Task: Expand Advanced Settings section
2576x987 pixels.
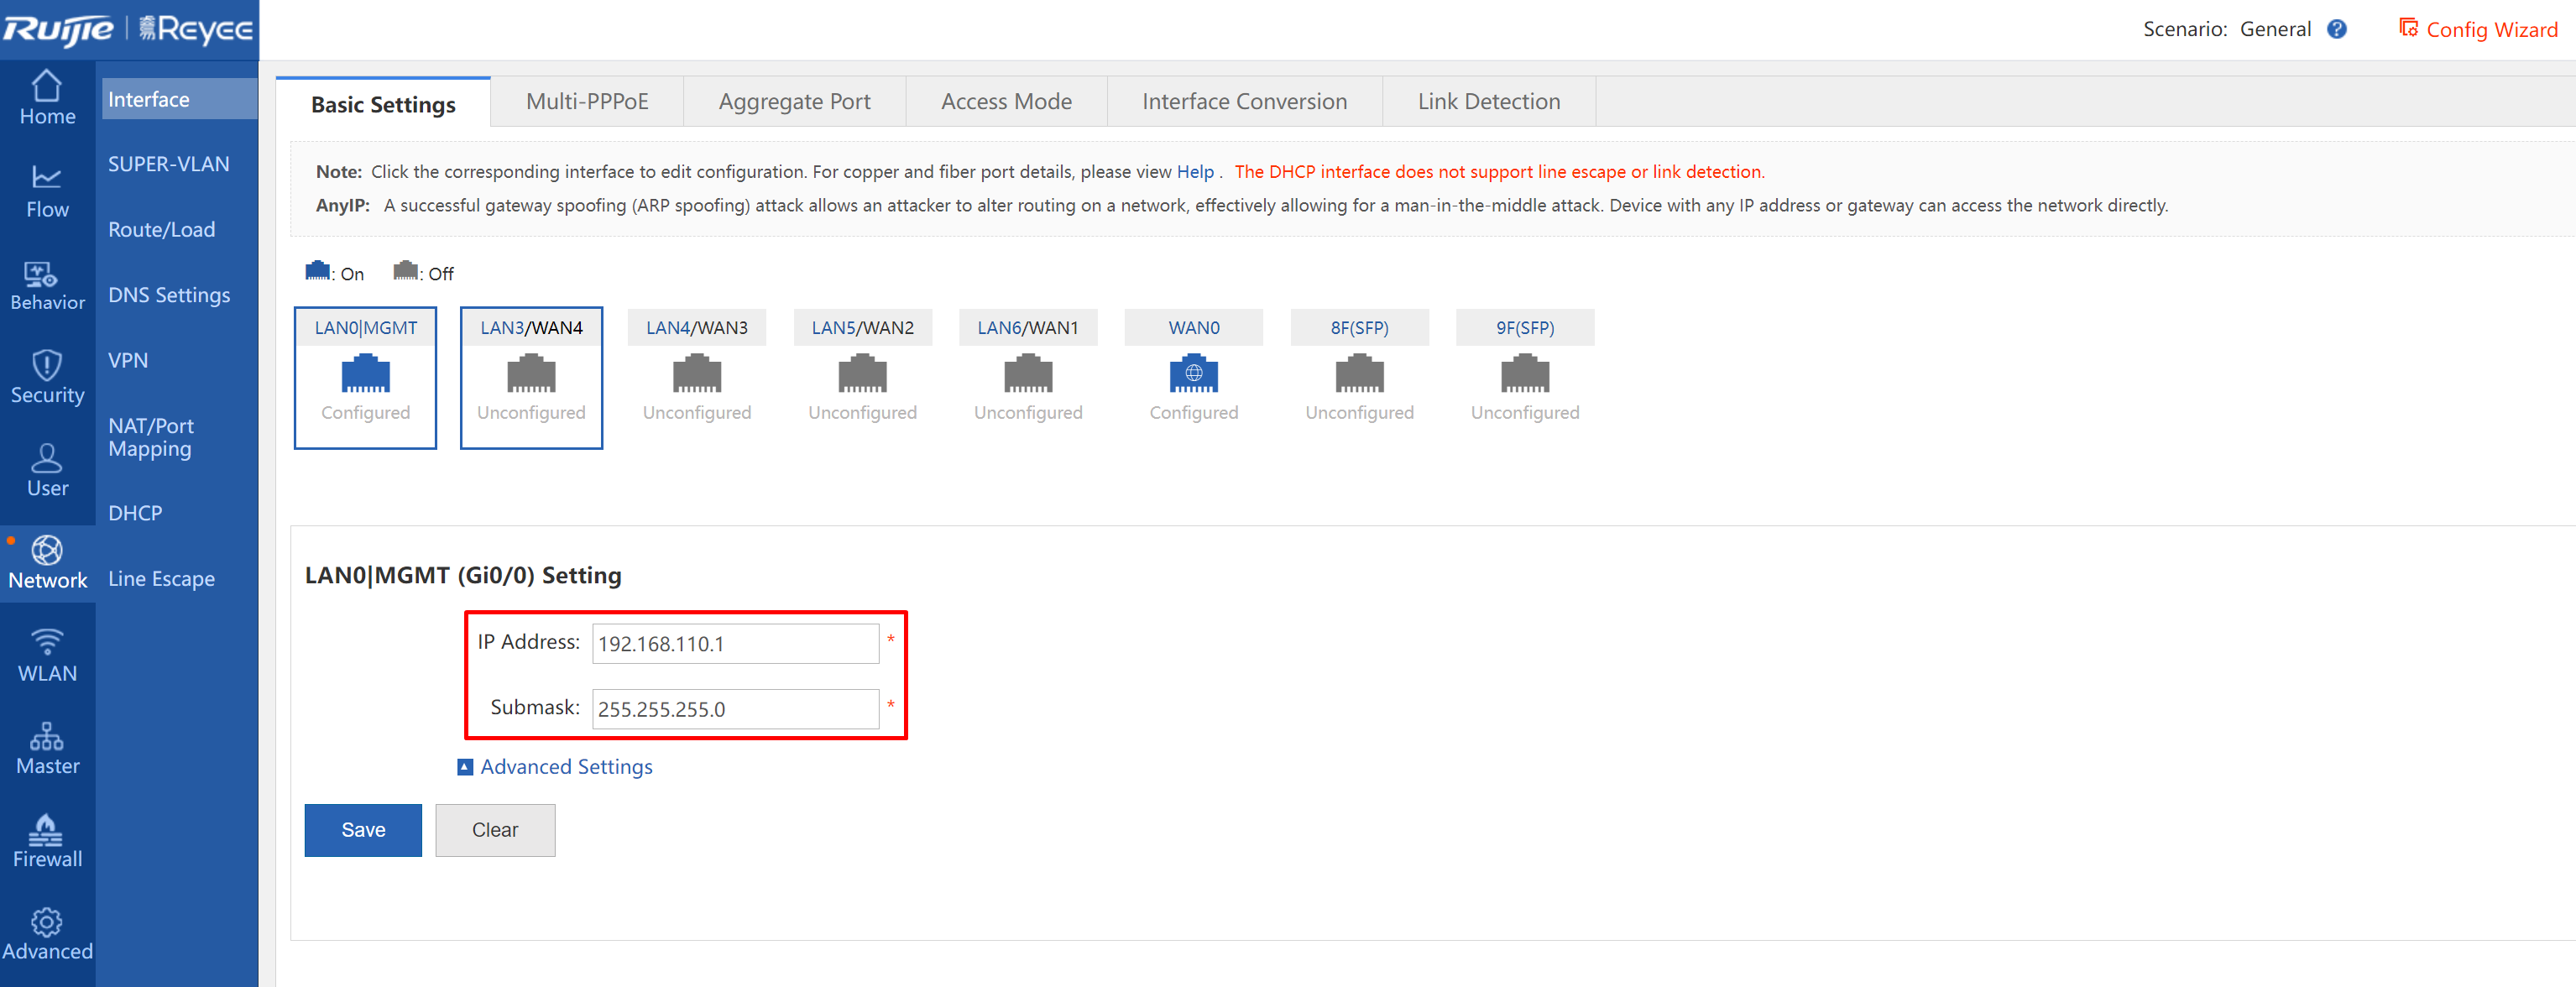Action: [565, 767]
